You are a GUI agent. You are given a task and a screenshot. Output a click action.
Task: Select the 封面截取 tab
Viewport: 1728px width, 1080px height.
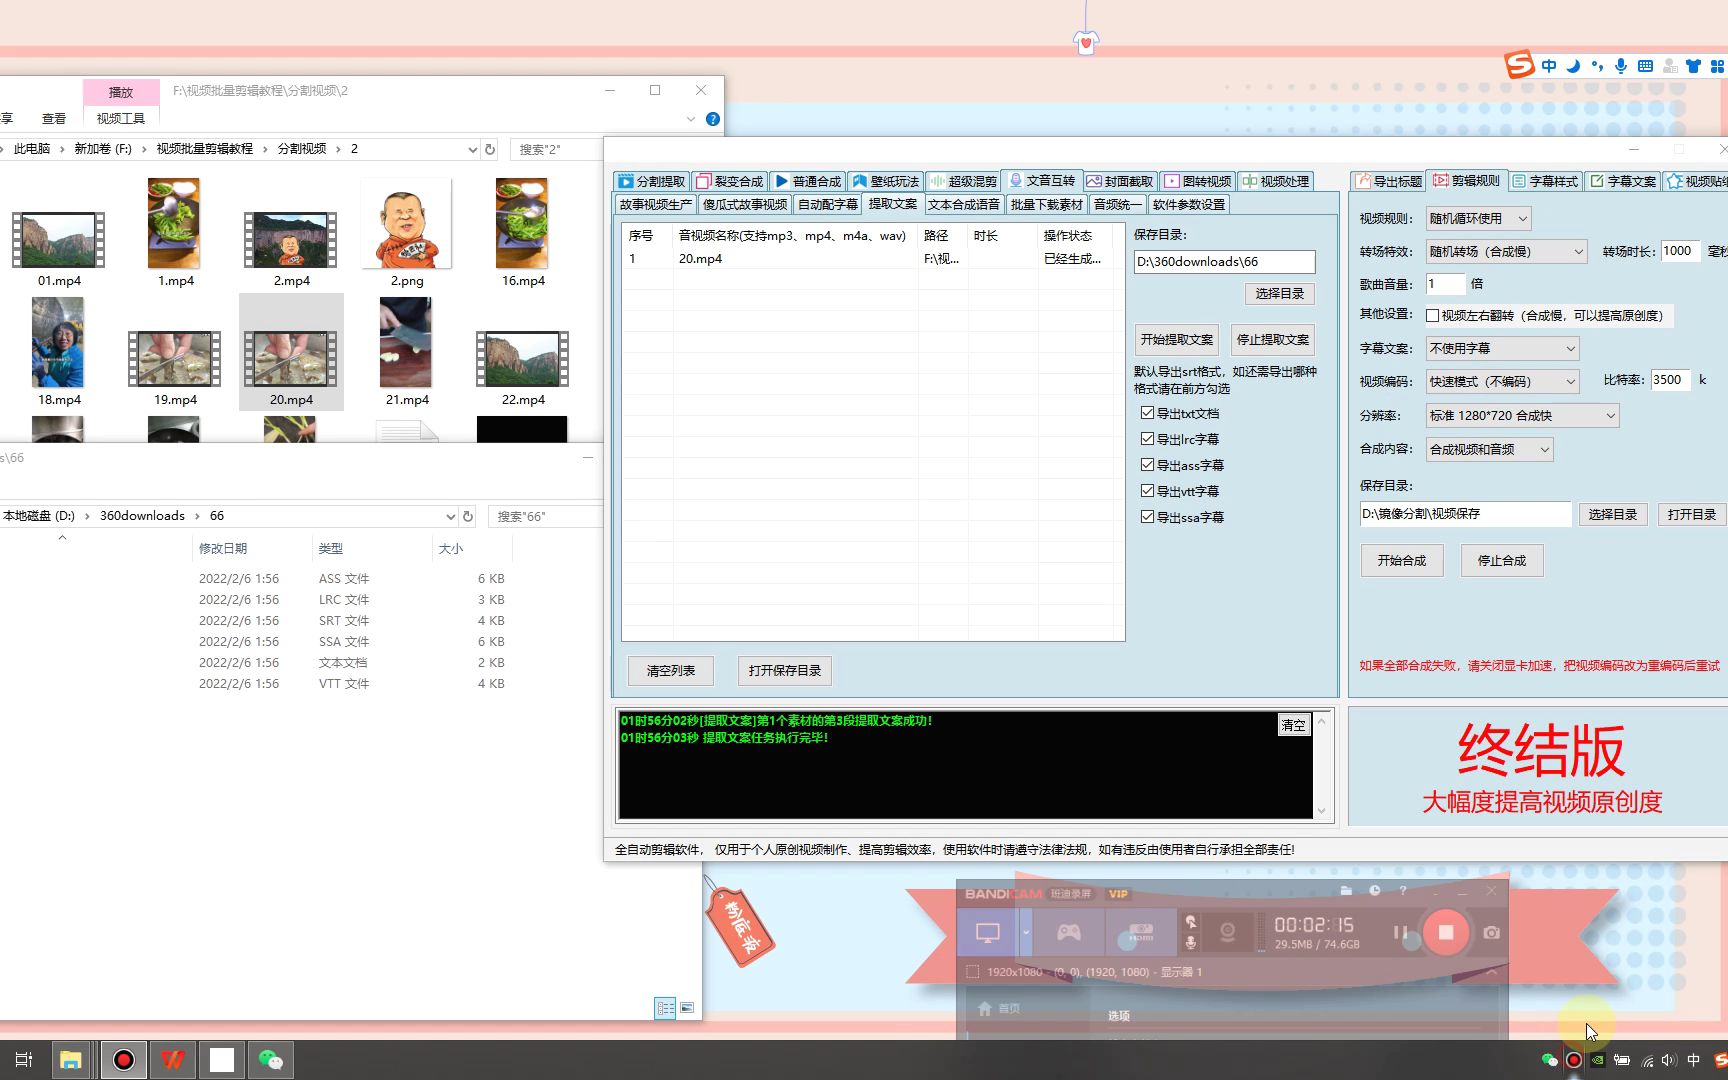(x=1119, y=181)
